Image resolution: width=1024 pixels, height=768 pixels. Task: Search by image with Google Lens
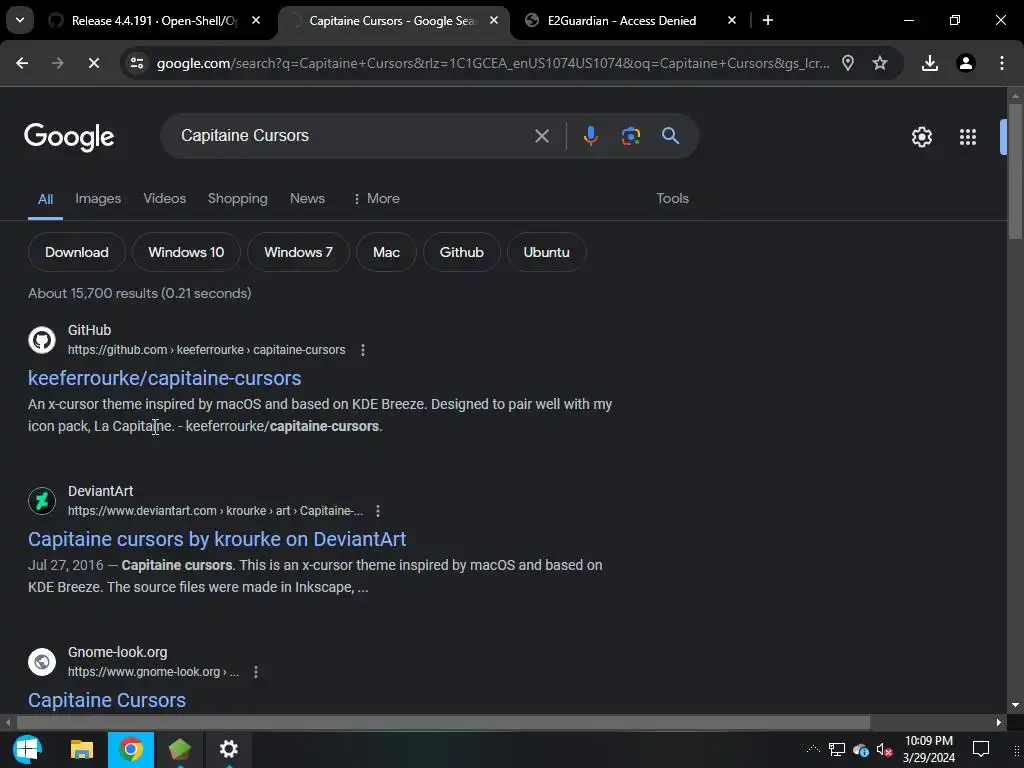[x=630, y=136]
